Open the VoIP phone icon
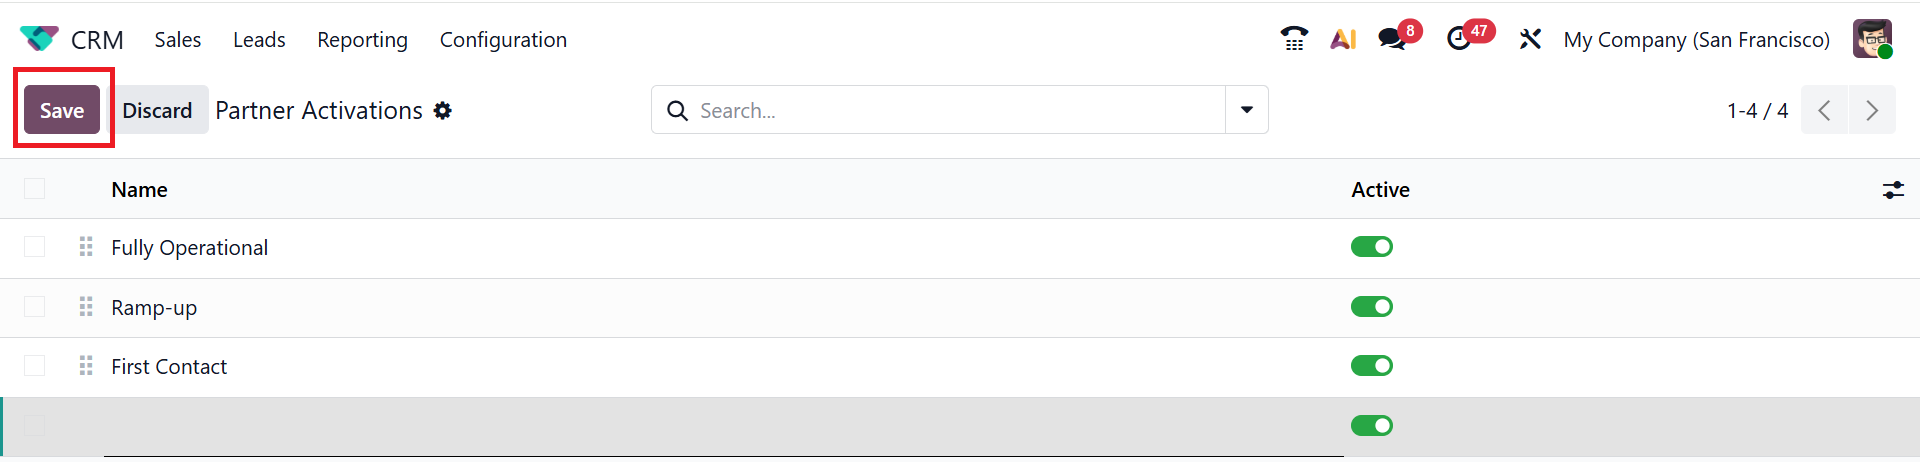Image resolution: width=1920 pixels, height=462 pixels. click(1294, 39)
